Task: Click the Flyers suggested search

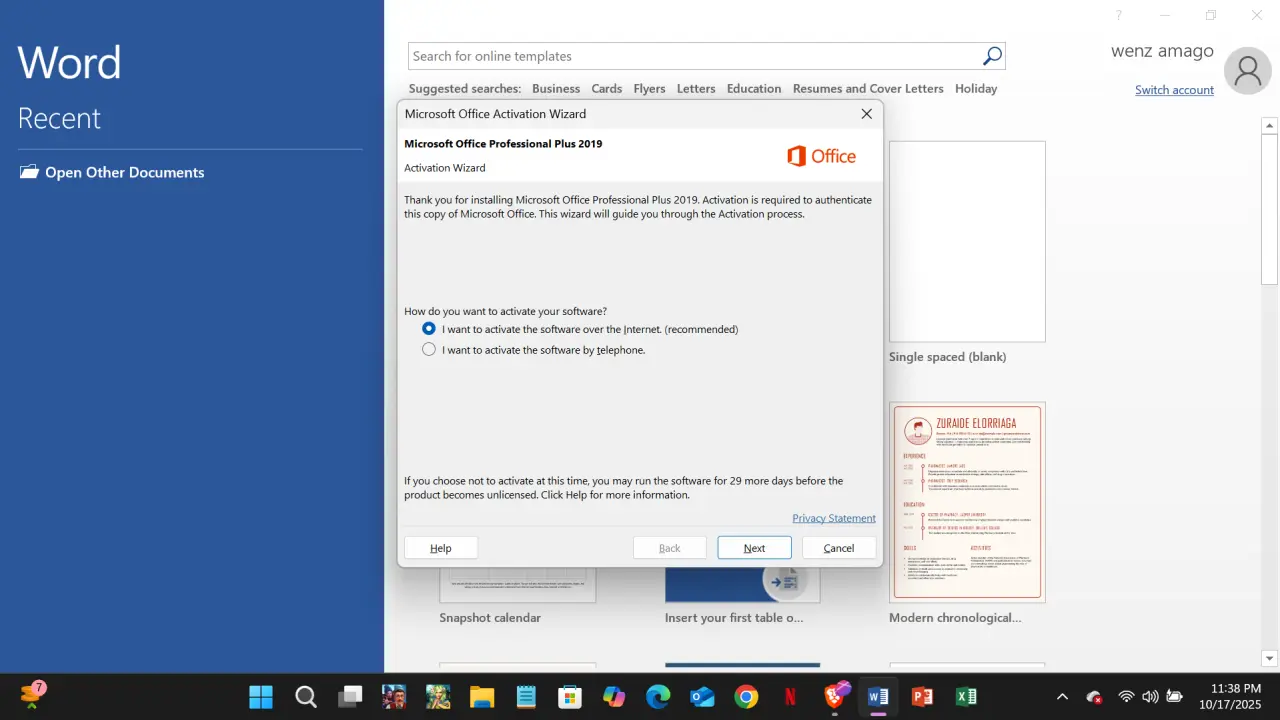Action: 649,89
